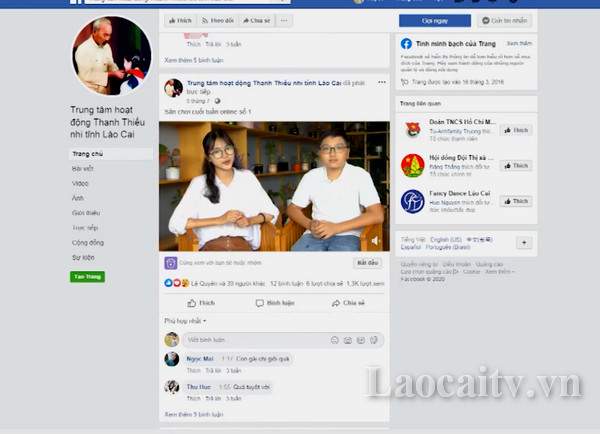Click Xem thêm in page transparency box
This screenshot has height=434, width=600.
tap(519, 43)
